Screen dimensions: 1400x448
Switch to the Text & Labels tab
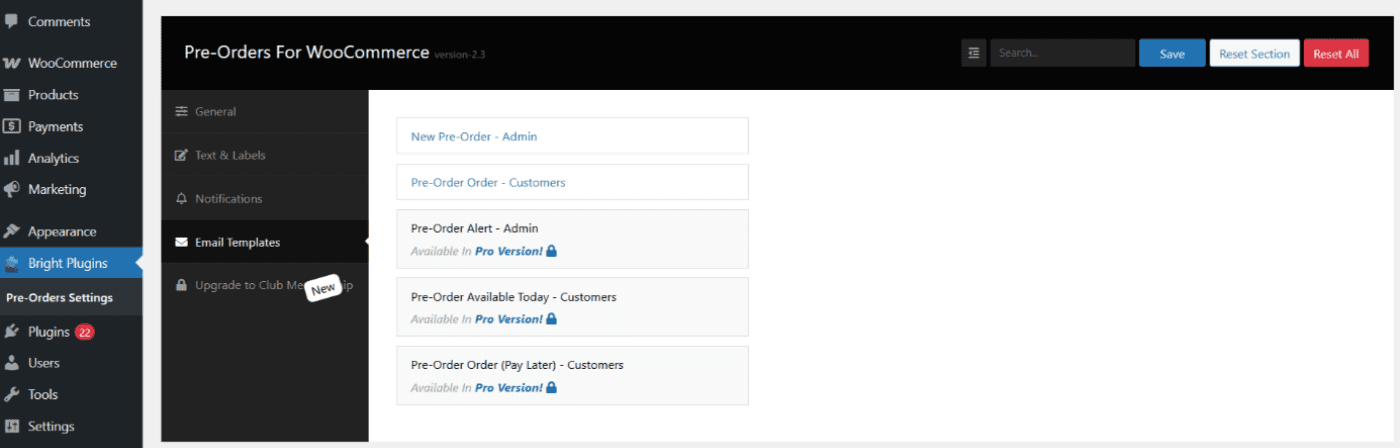(230, 155)
